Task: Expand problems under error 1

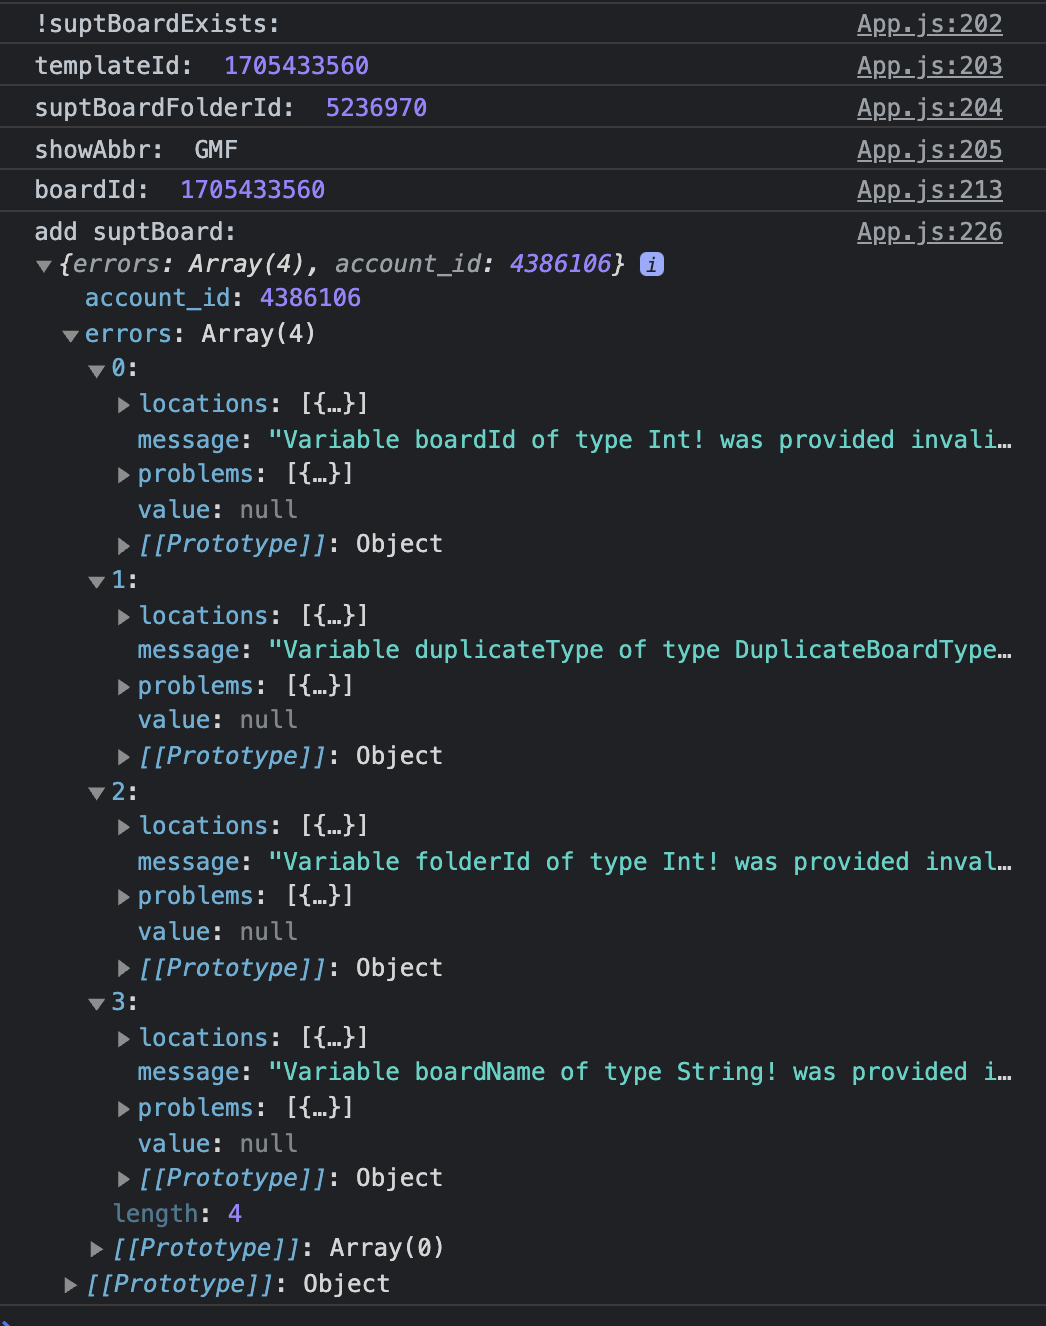Action: [x=124, y=687]
